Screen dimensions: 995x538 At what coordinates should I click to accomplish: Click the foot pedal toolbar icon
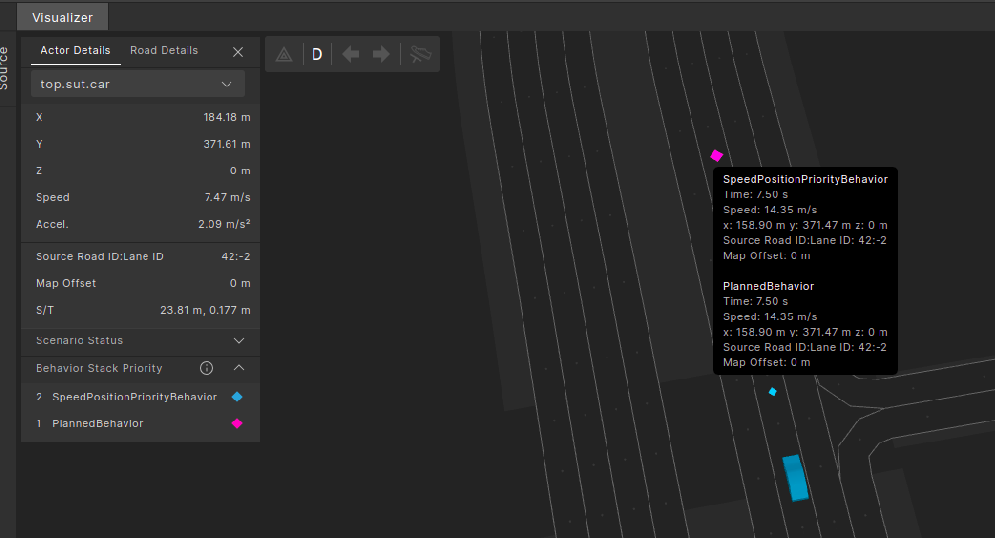tap(420, 54)
